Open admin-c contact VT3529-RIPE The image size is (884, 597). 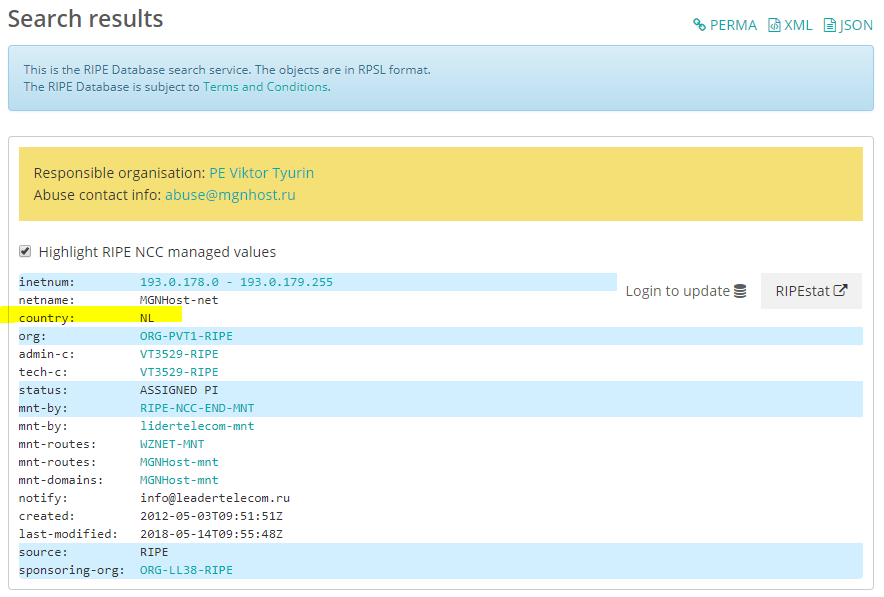179,354
